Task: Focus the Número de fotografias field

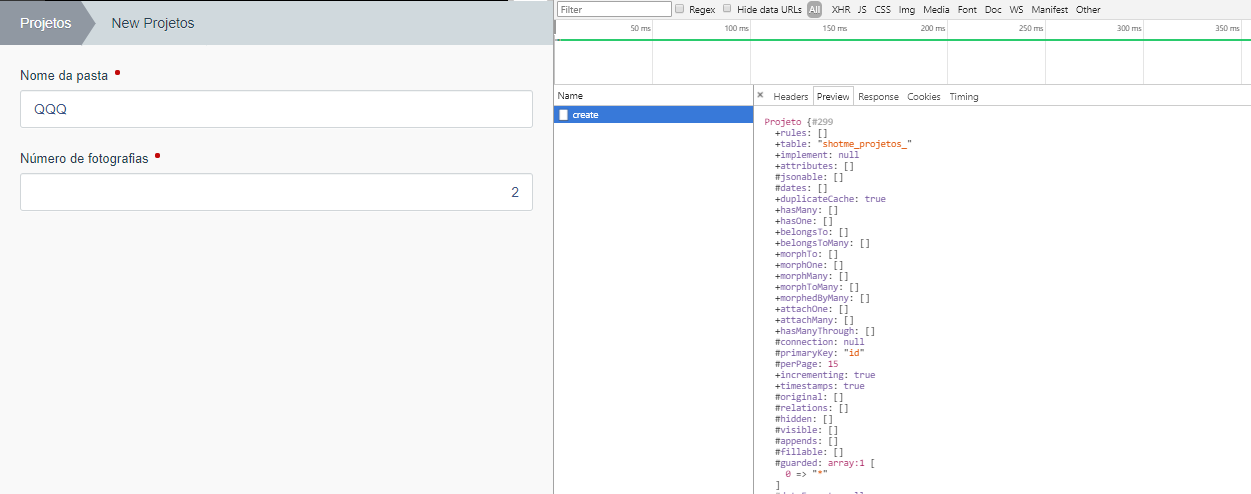Action: 276,192
